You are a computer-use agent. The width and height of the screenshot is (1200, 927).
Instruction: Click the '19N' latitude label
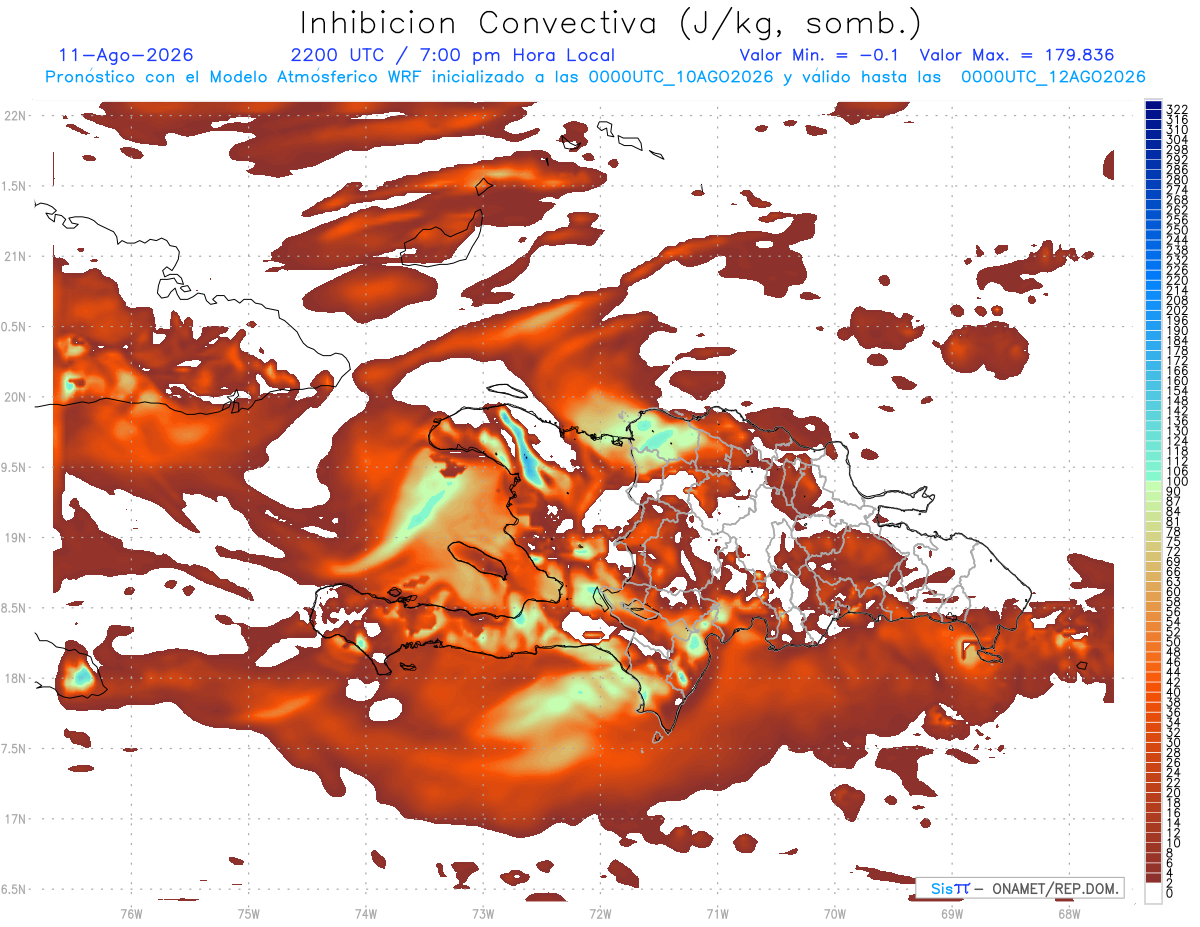16,538
